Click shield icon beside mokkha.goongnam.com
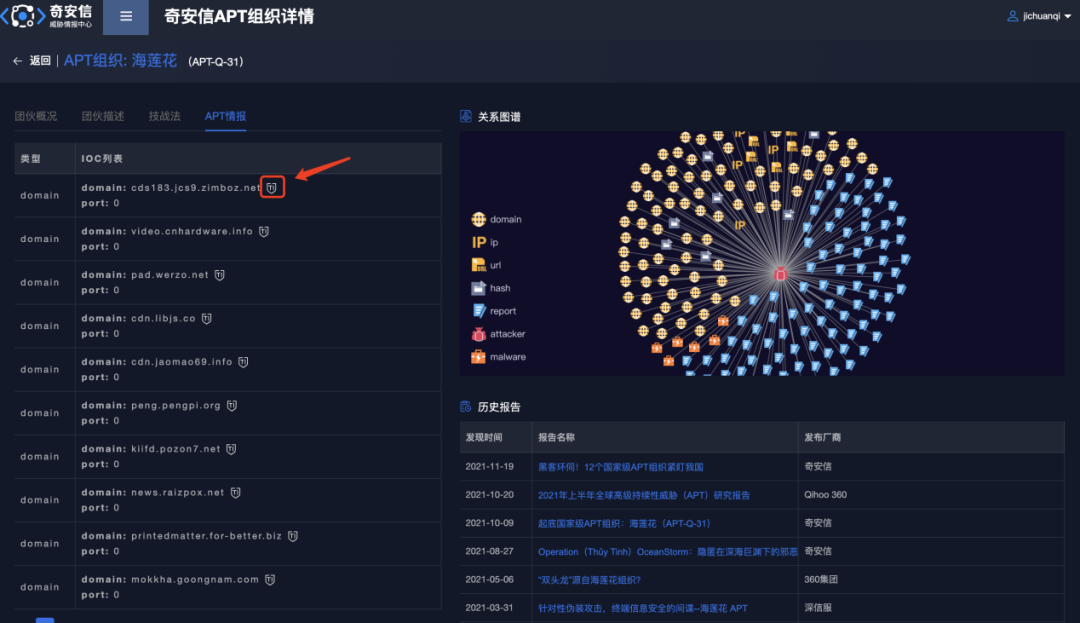Screen dimensions: 1080x623 [270, 580]
